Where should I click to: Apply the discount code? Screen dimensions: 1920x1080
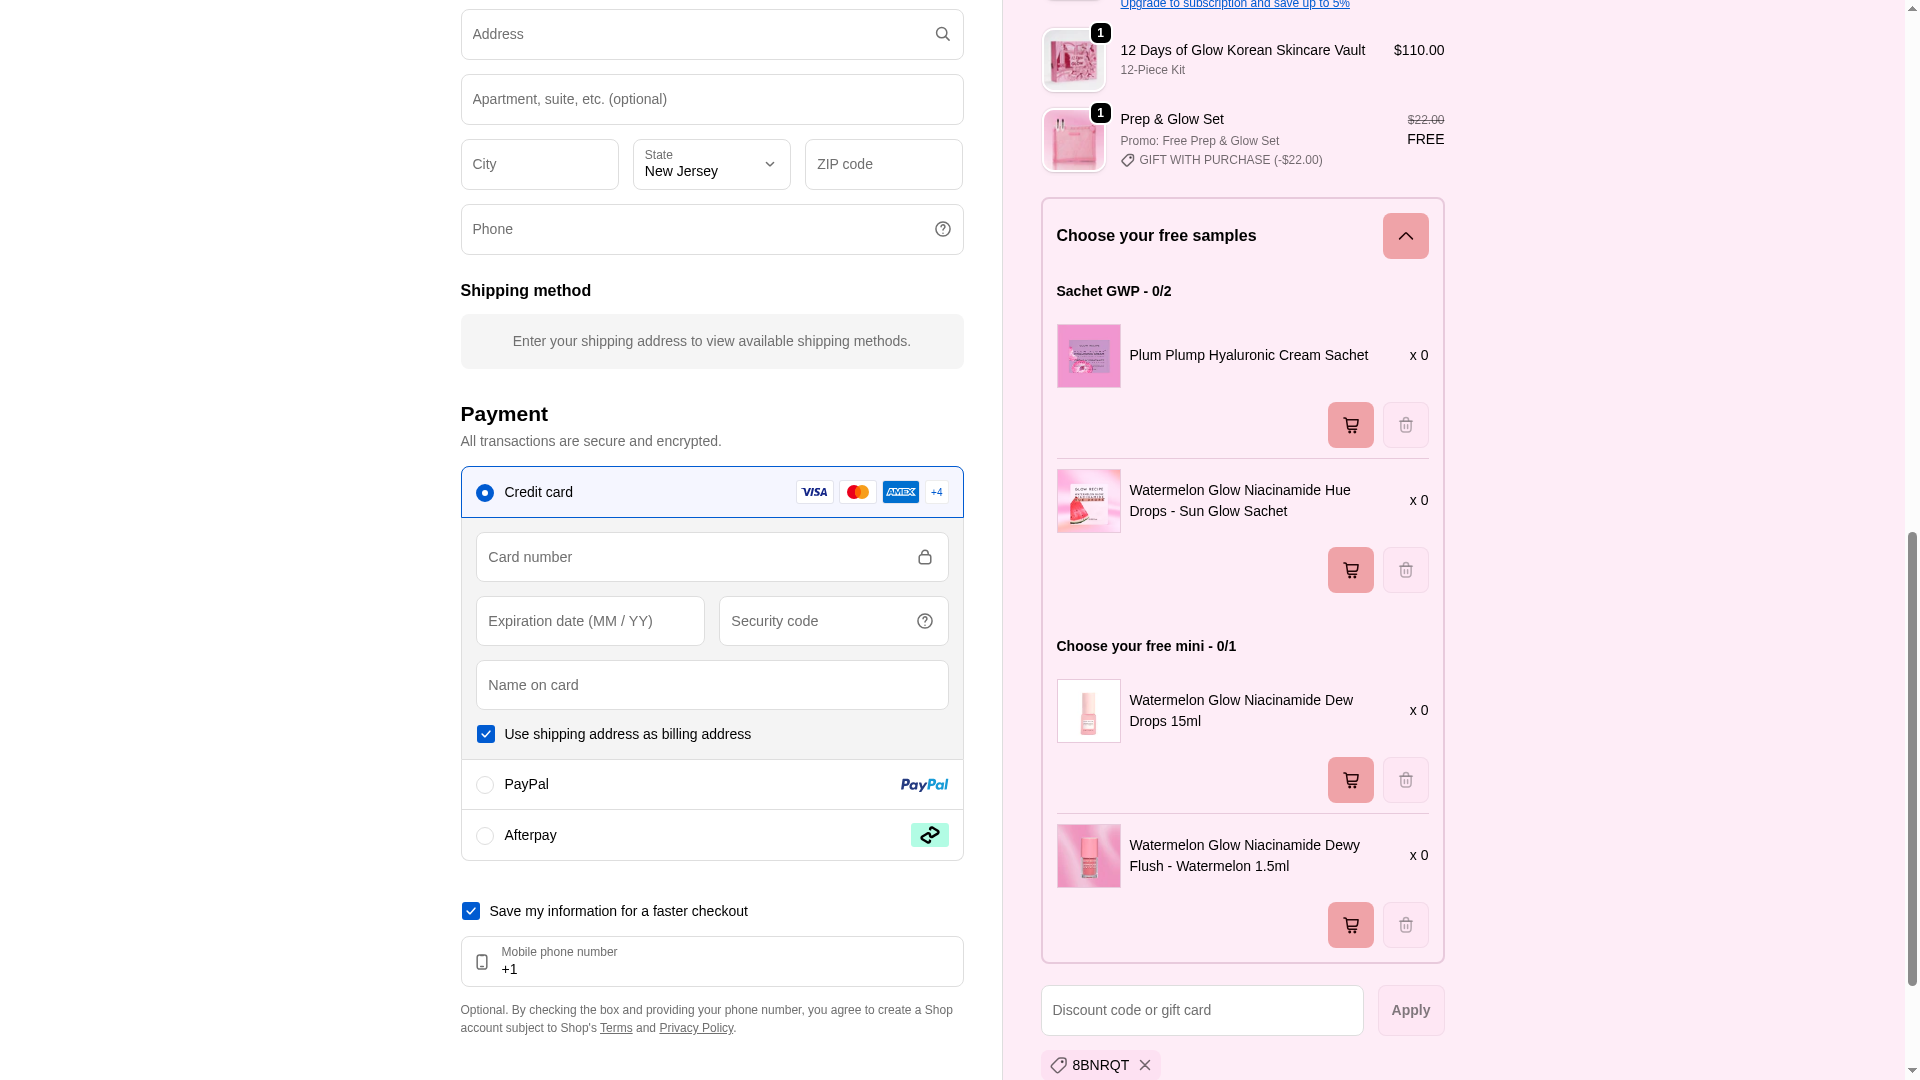click(1410, 1010)
